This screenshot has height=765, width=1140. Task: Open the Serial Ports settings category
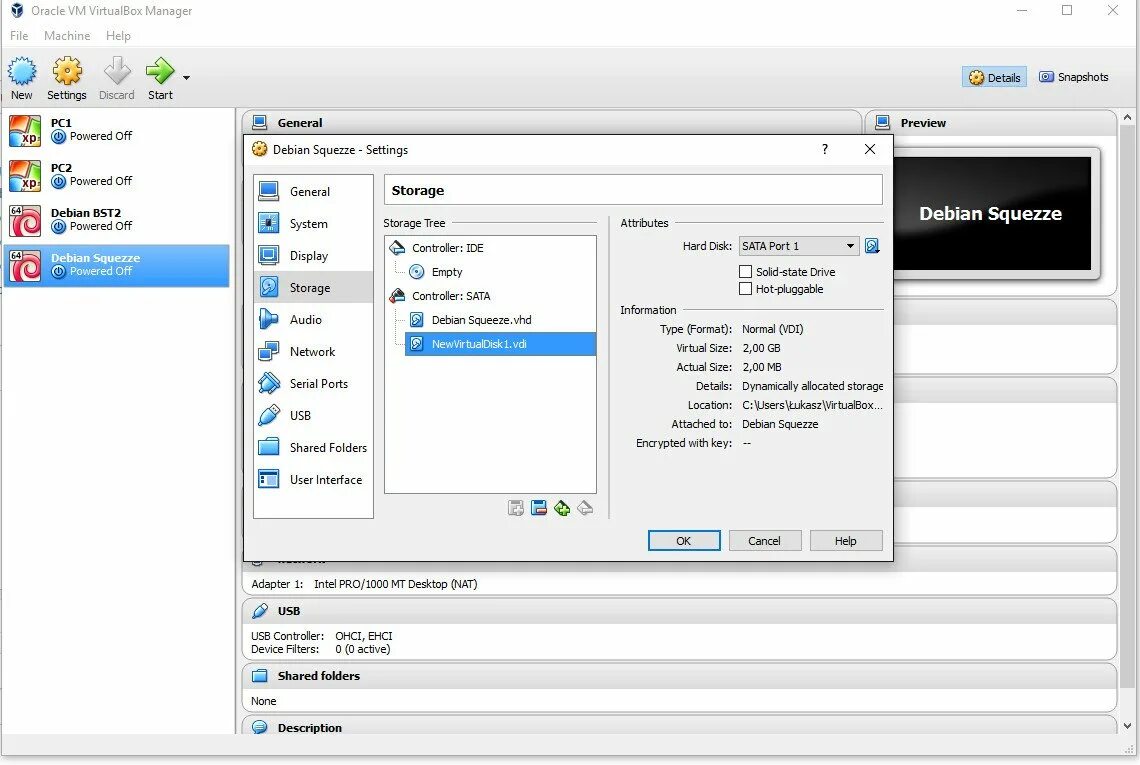point(313,383)
